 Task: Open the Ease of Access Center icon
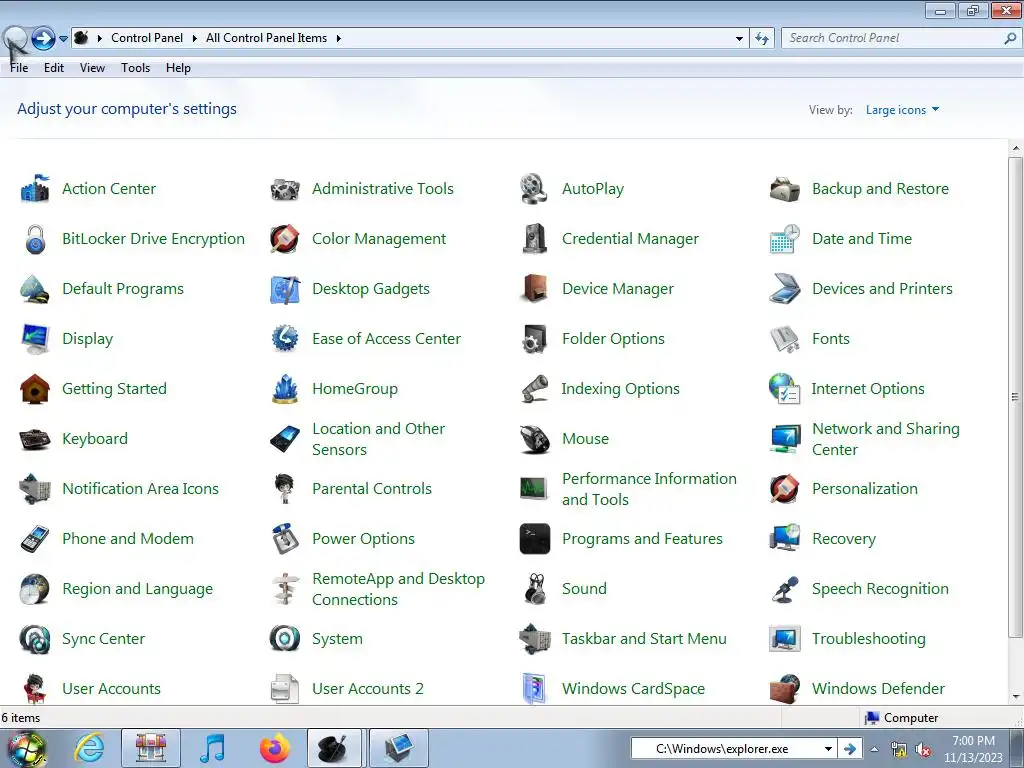(285, 339)
